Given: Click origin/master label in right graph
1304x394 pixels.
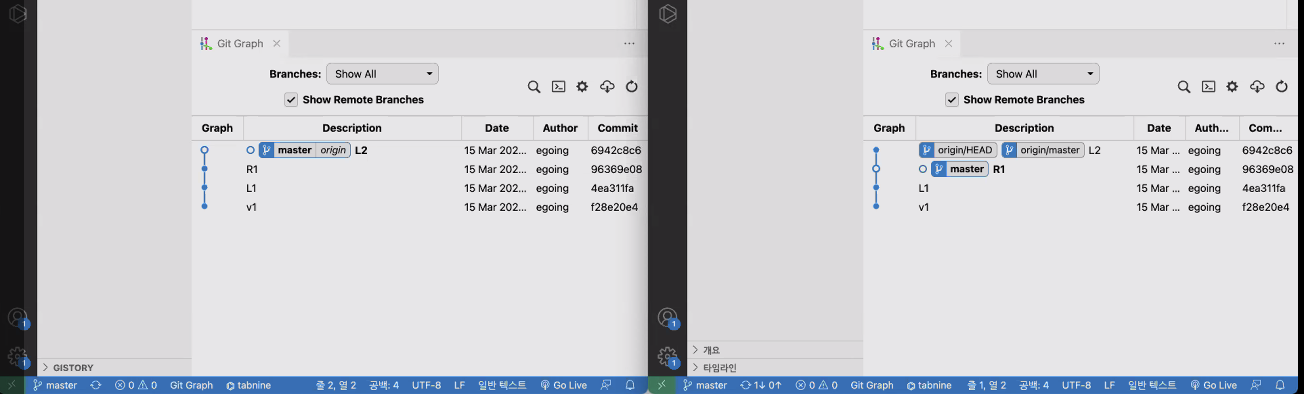Looking at the screenshot, I should [x=1043, y=150].
